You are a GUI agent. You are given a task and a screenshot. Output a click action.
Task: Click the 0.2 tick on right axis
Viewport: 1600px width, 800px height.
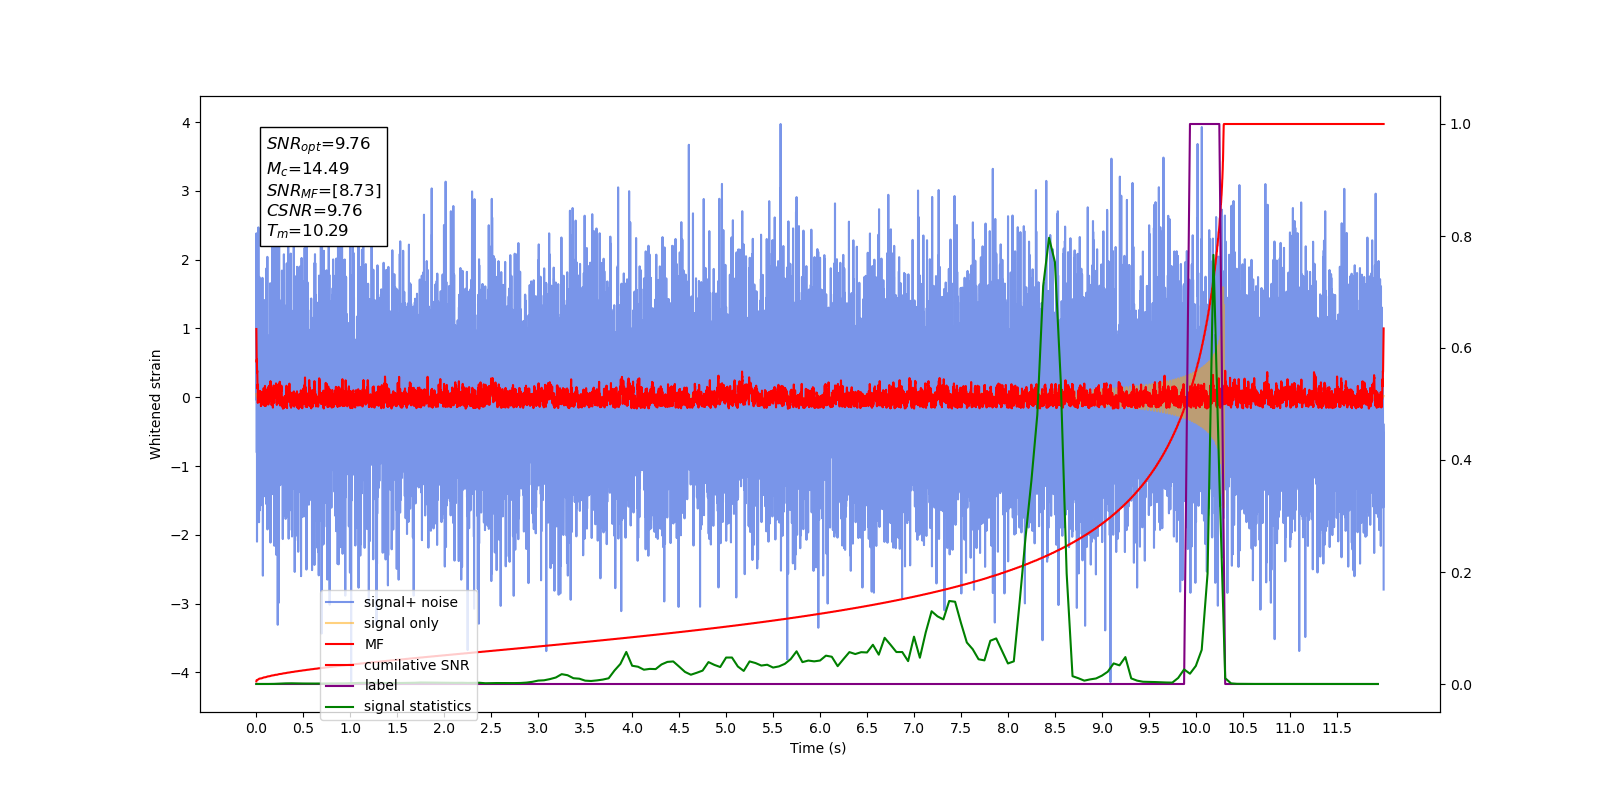pyautogui.click(x=1461, y=573)
